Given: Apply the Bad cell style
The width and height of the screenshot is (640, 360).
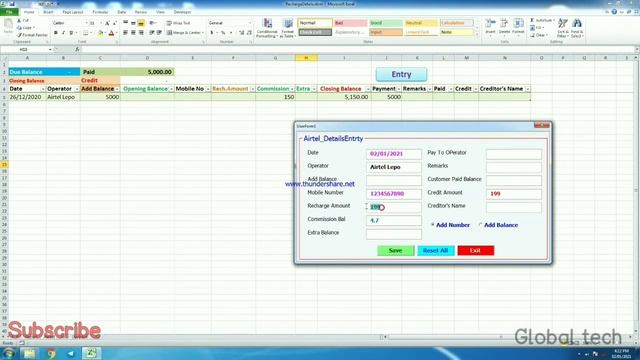Looking at the screenshot, I should tap(350, 23).
